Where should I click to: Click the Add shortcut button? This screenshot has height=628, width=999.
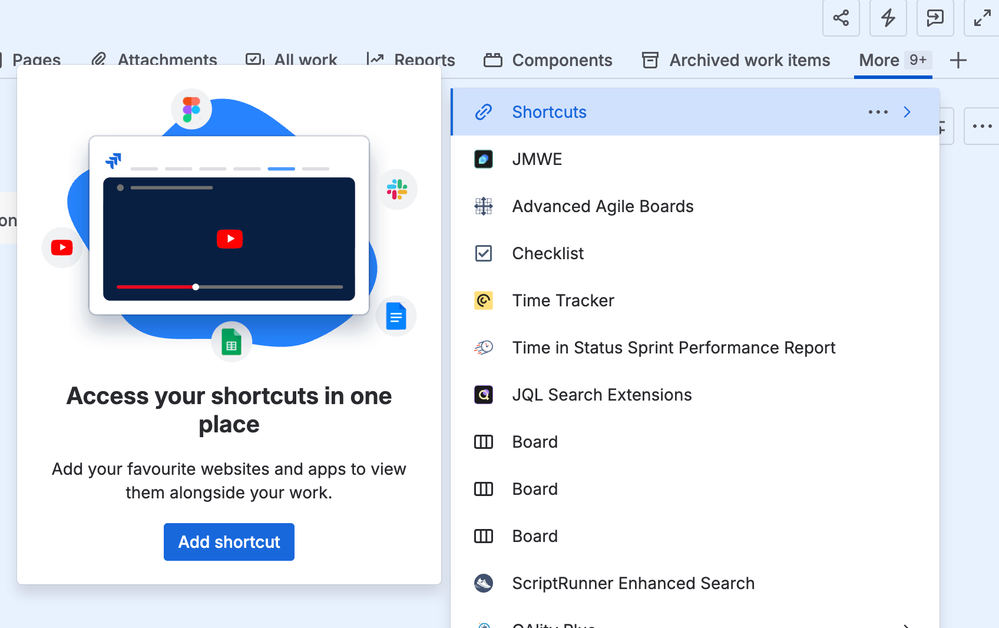tap(229, 542)
